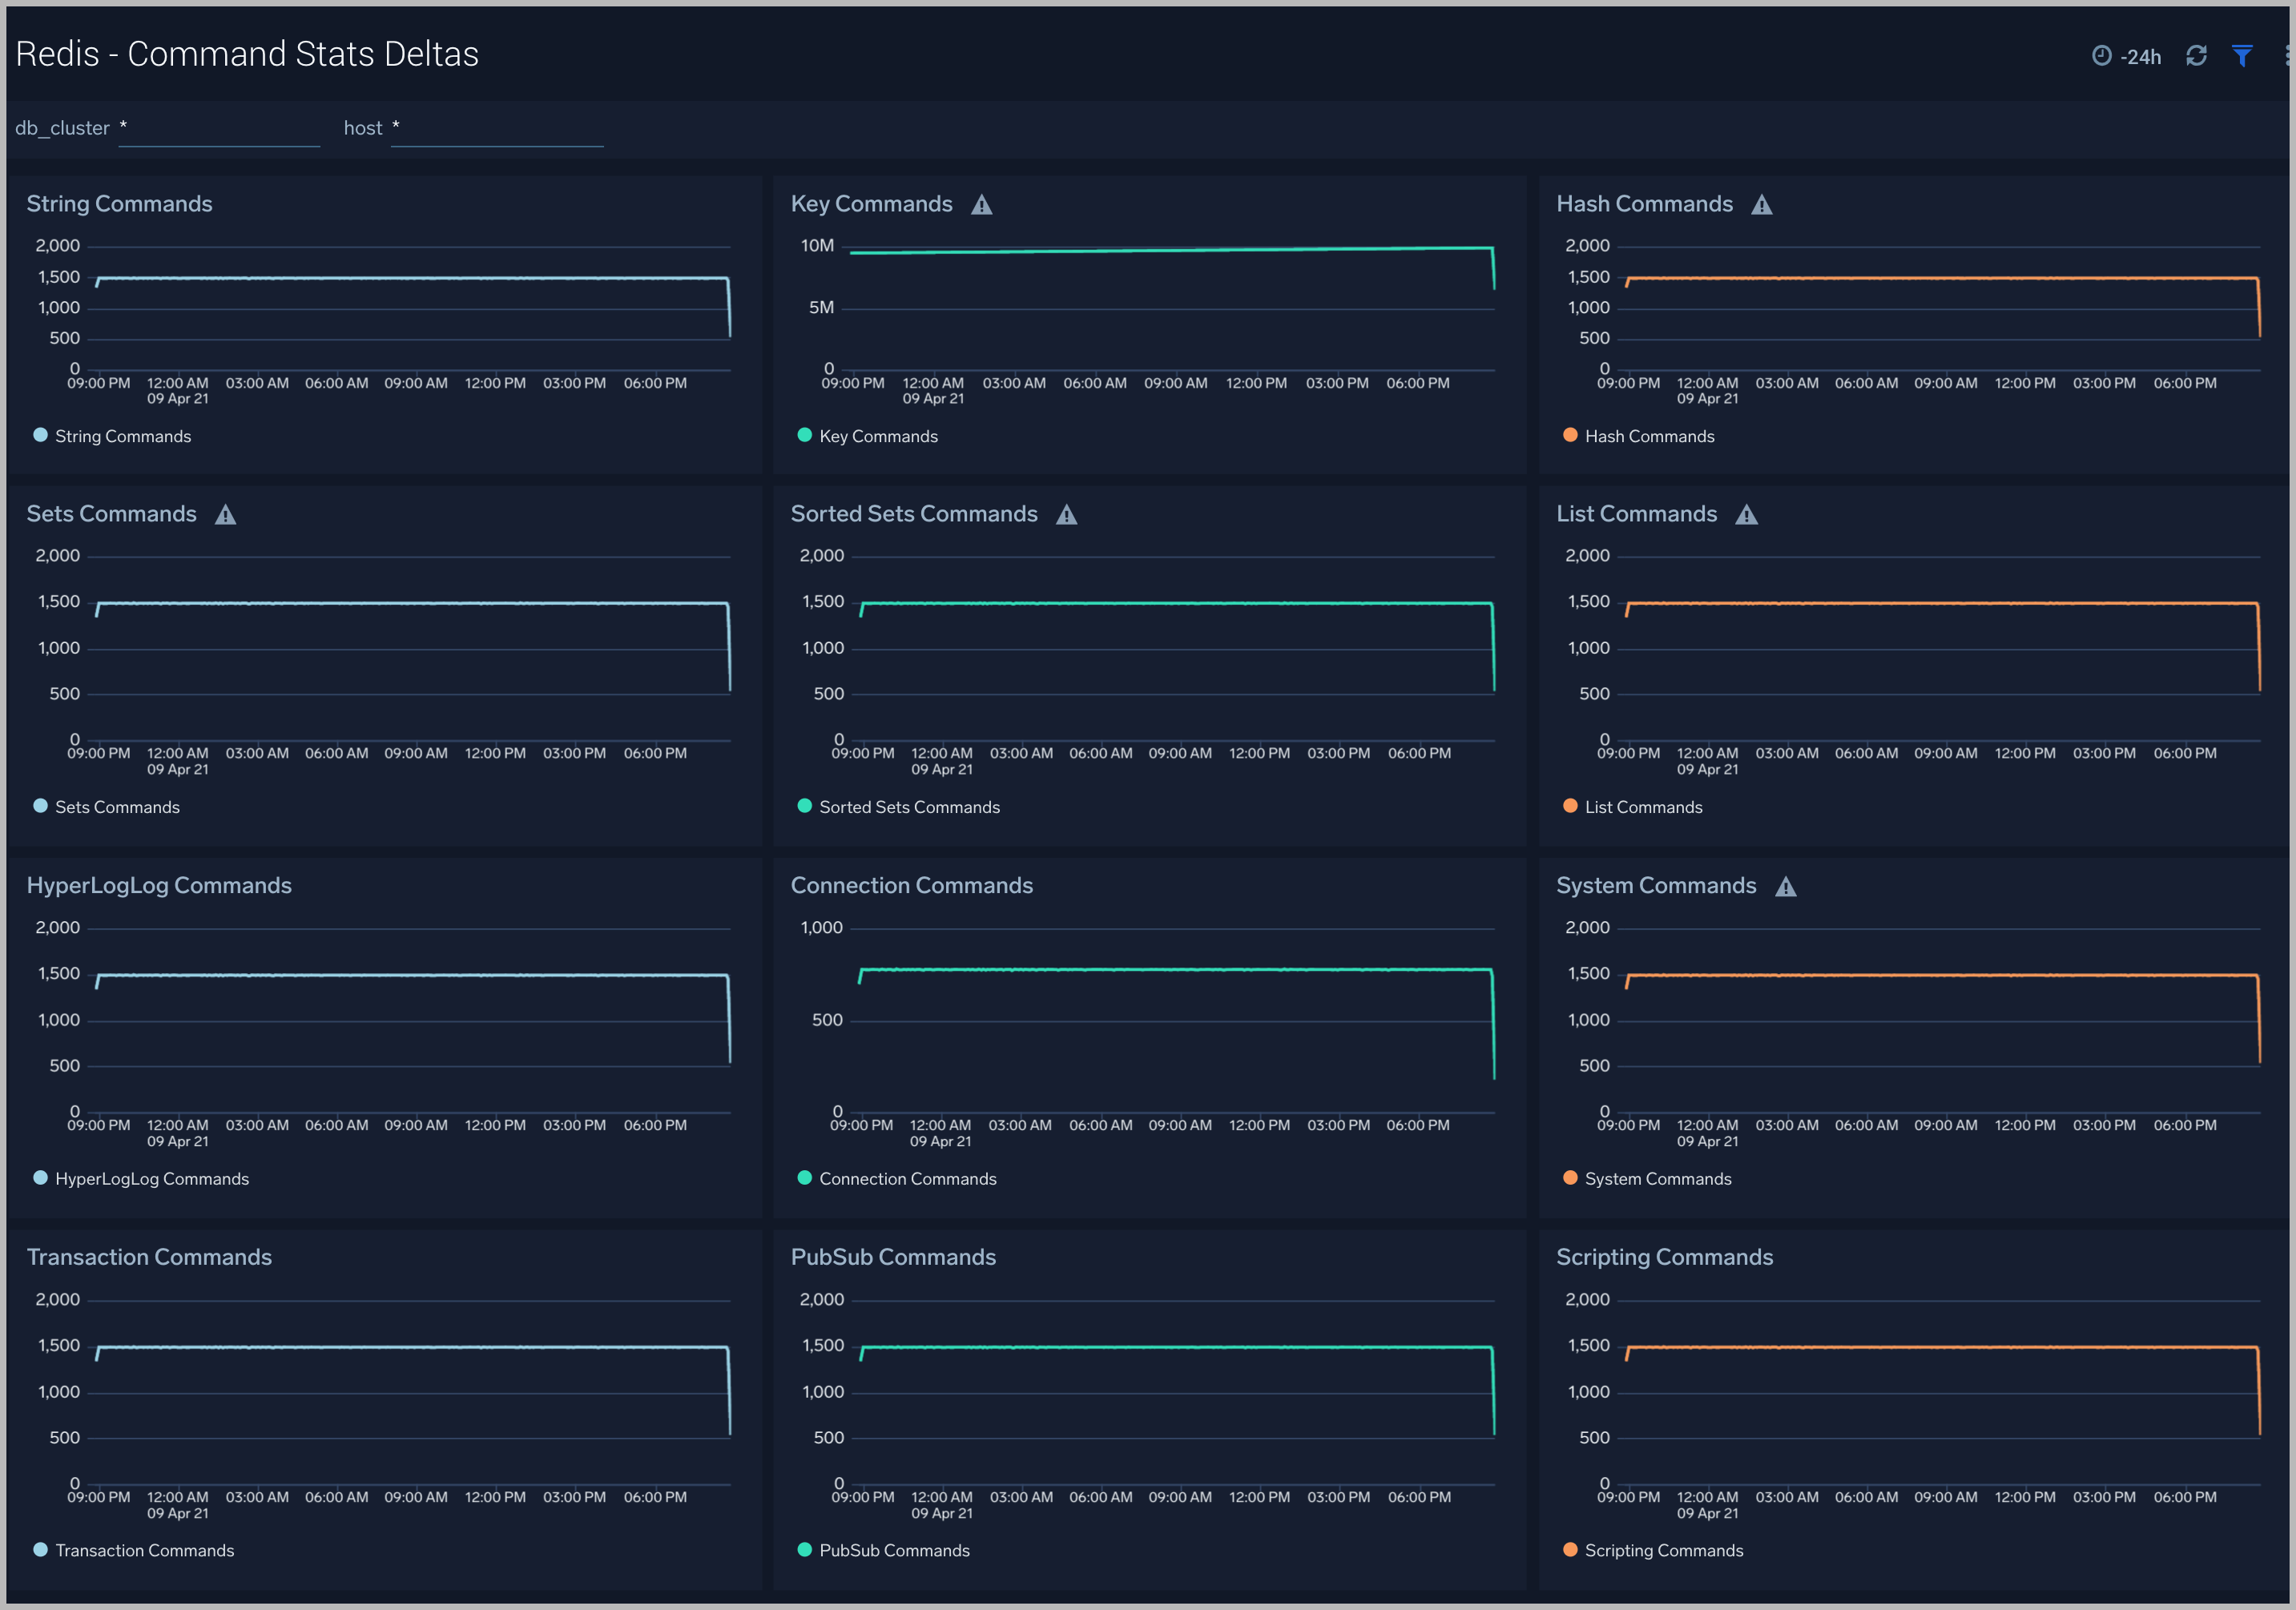Open the three-dot dashboard options menu
This screenshot has height=1610, width=2296.
click(2288, 56)
